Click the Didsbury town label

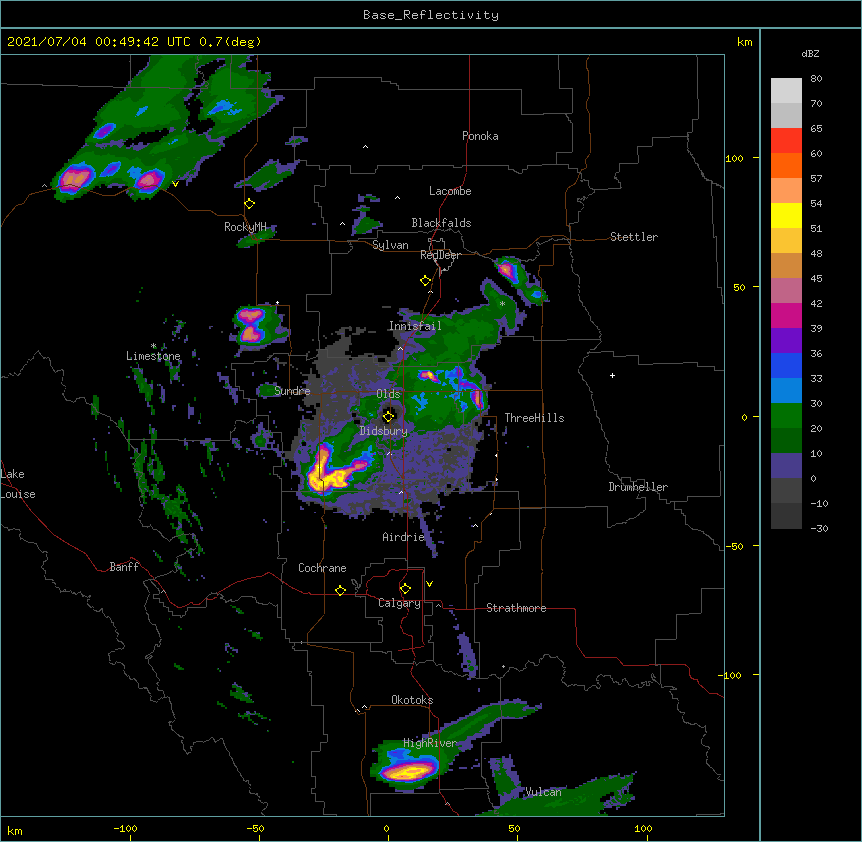click(x=384, y=431)
